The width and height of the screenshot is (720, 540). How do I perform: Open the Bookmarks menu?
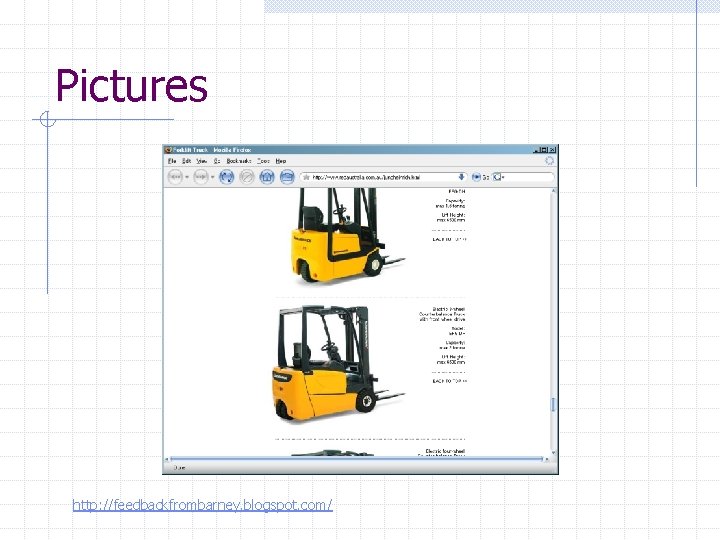tap(239, 161)
